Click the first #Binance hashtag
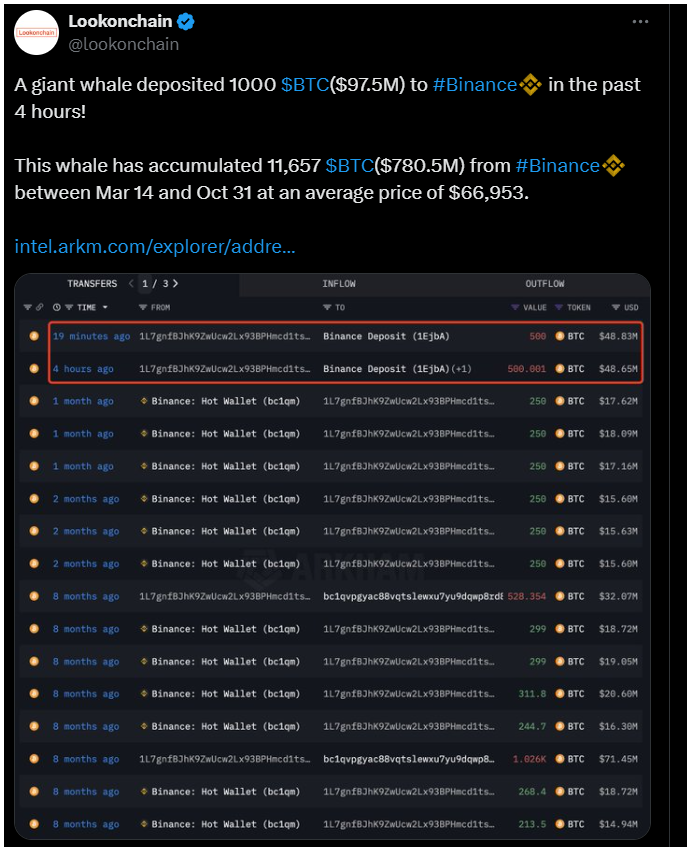 pos(475,85)
